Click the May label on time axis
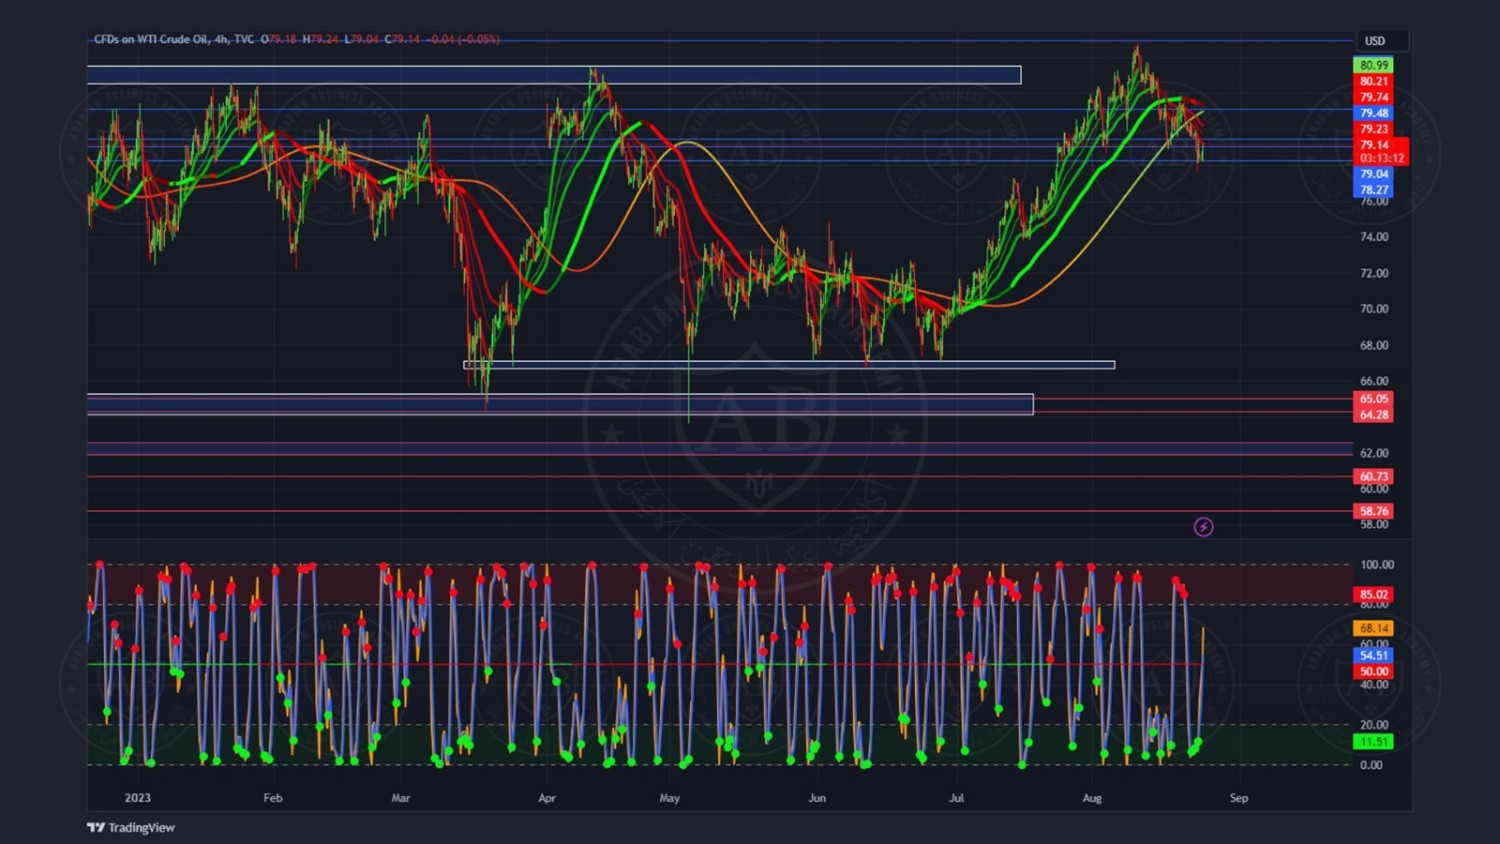The image size is (1500, 844). [x=669, y=798]
